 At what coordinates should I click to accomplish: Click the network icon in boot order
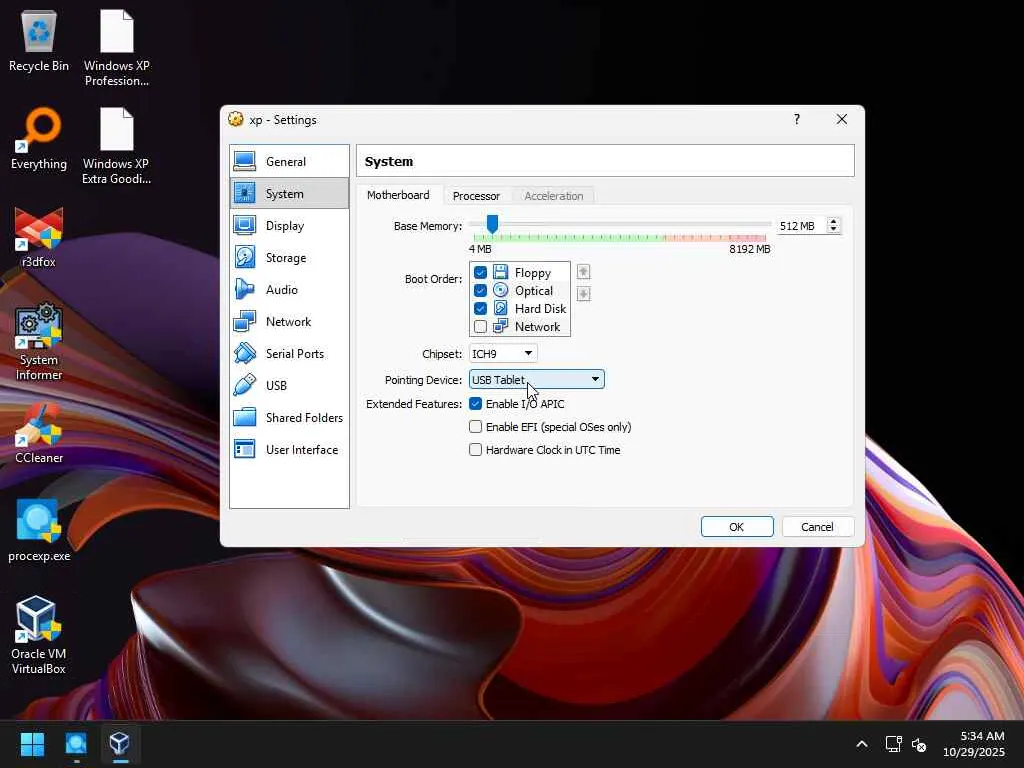click(500, 326)
